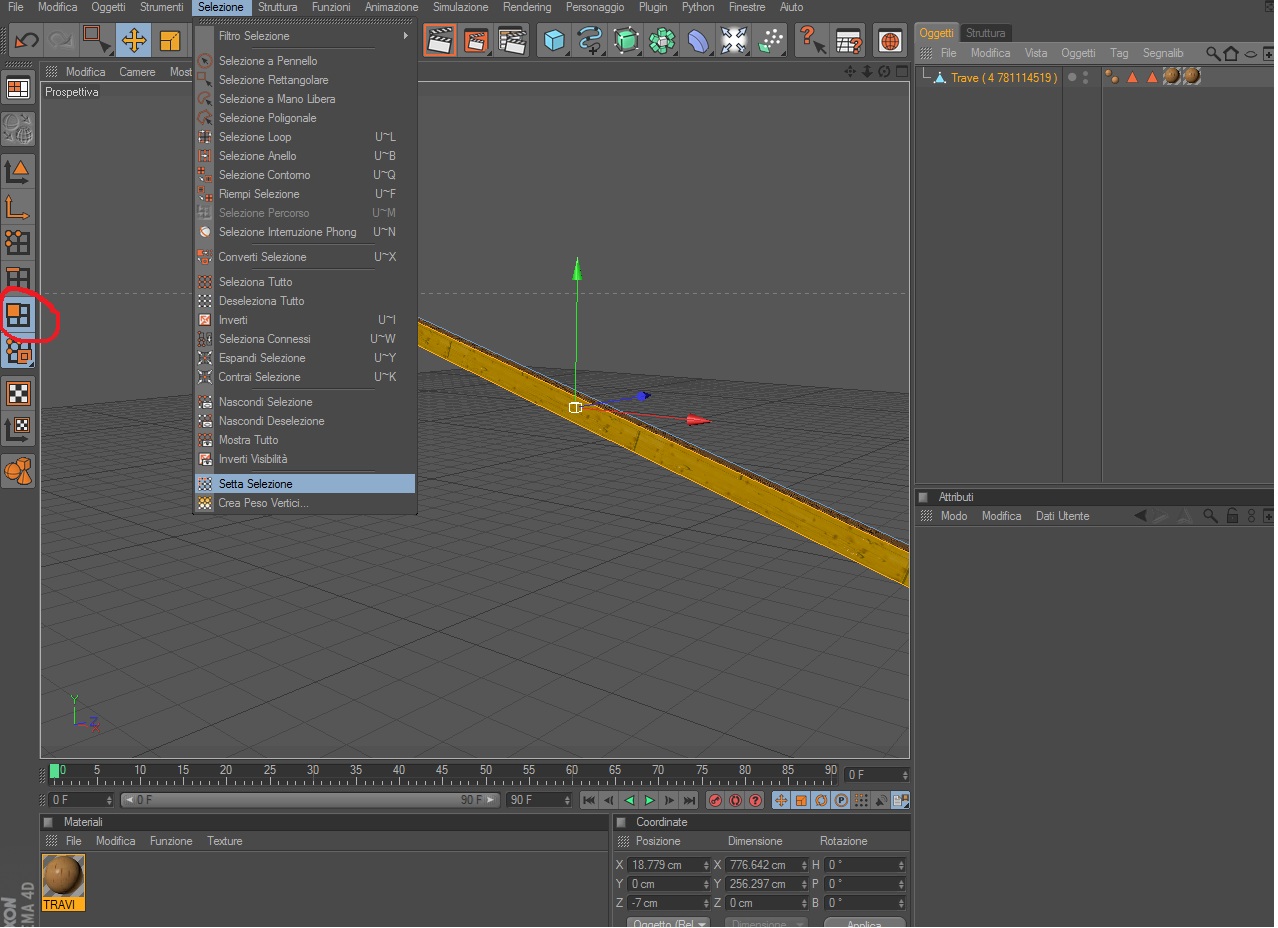Open the Camere menu in the viewport
1278x928 pixels.
click(x=138, y=72)
